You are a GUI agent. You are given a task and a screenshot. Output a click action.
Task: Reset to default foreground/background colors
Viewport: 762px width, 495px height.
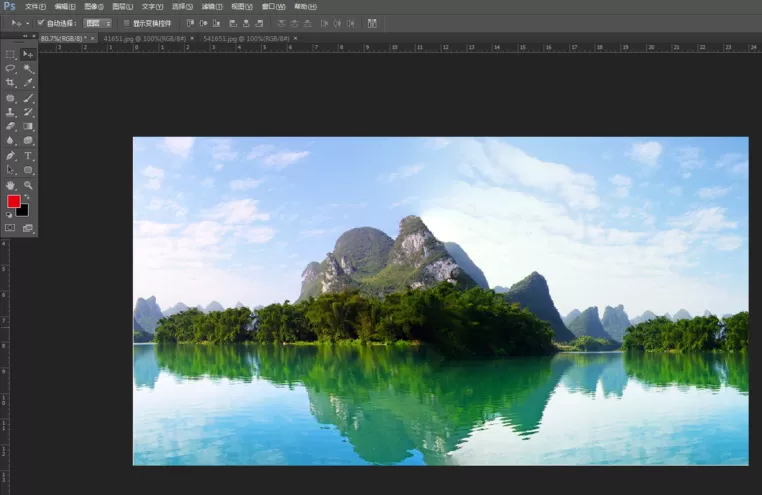(9, 214)
